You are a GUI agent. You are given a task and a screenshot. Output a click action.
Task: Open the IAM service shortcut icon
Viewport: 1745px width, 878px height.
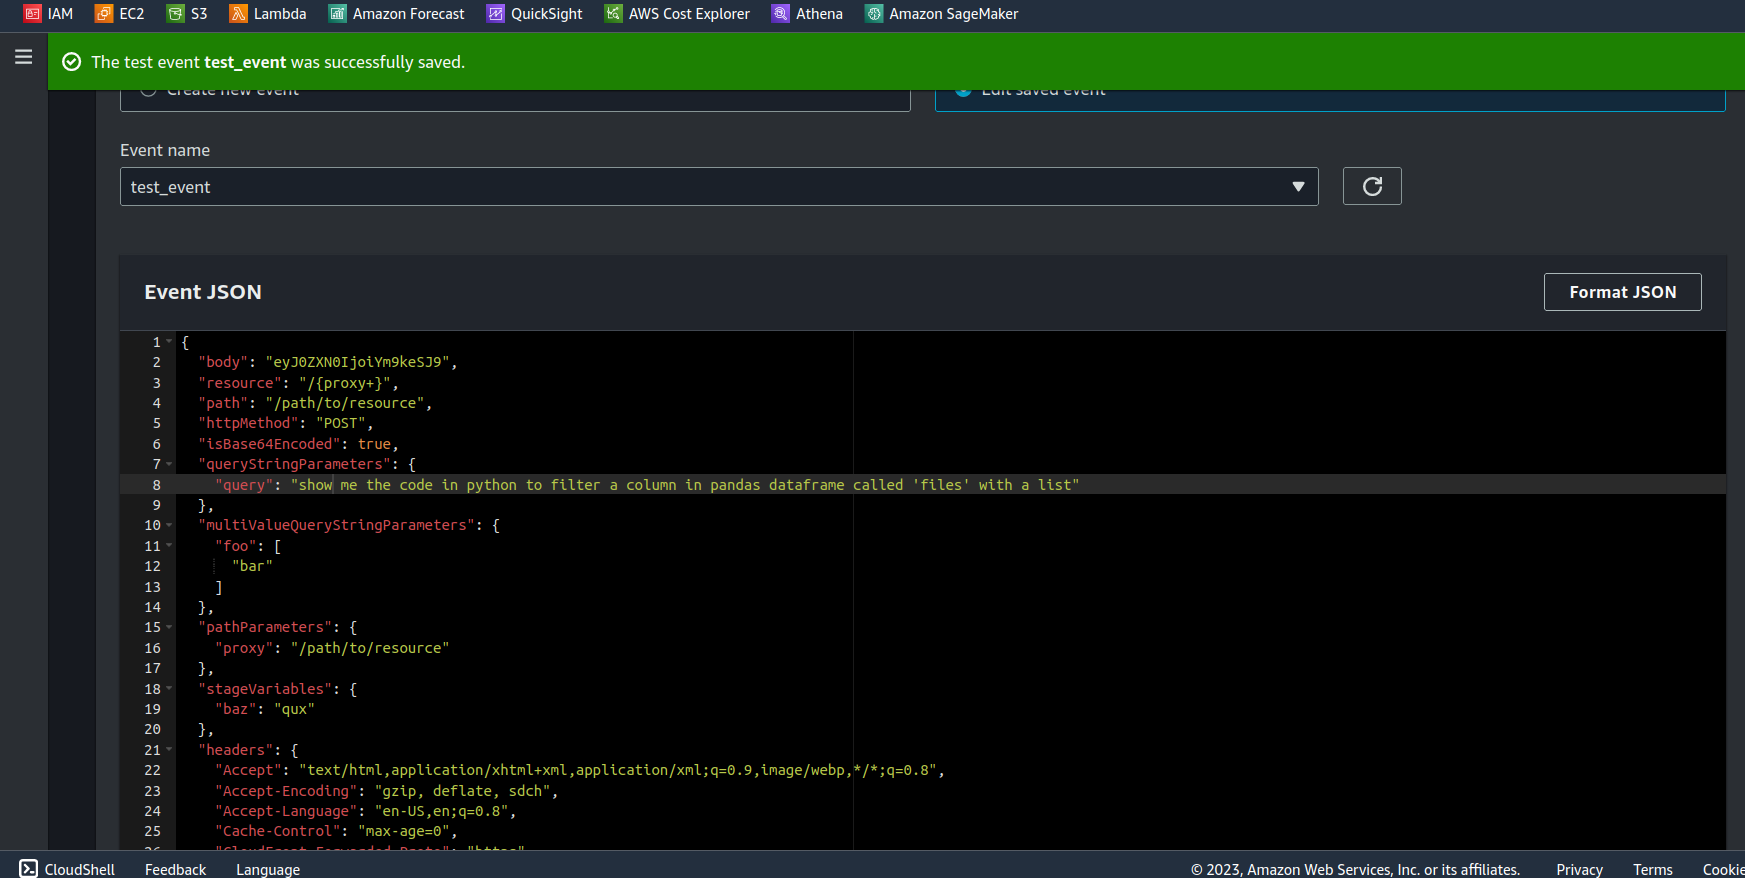[33, 14]
